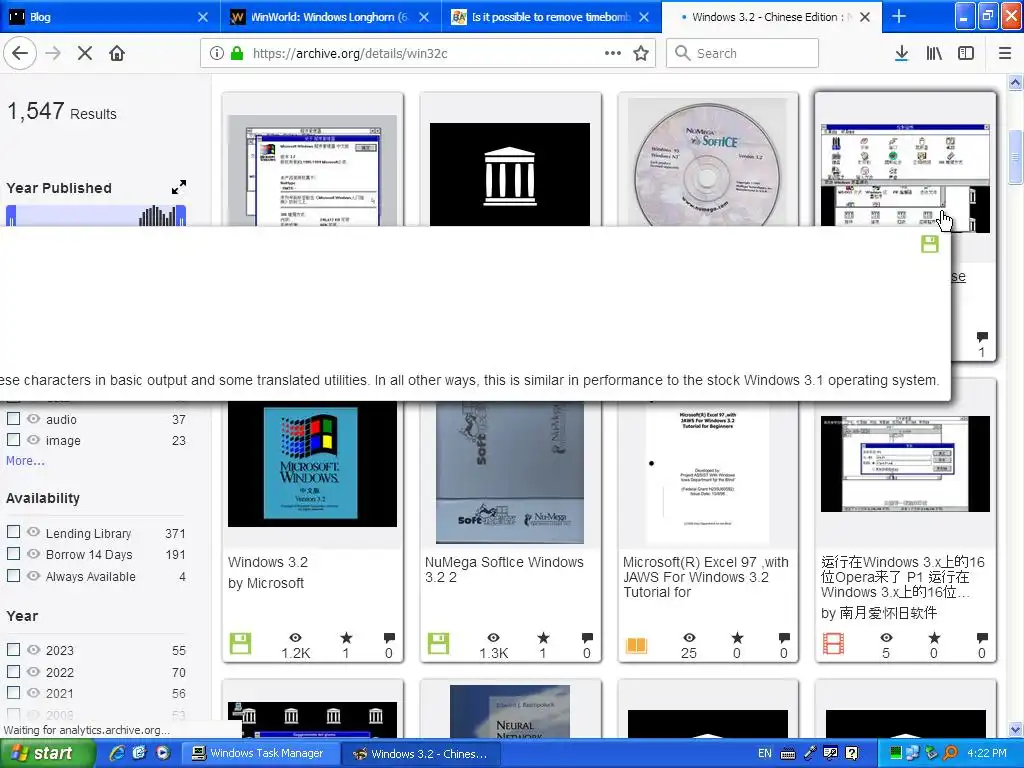Enable the Lending Library filter
This screenshot has height=768, width=1024.
click(13, 532)
